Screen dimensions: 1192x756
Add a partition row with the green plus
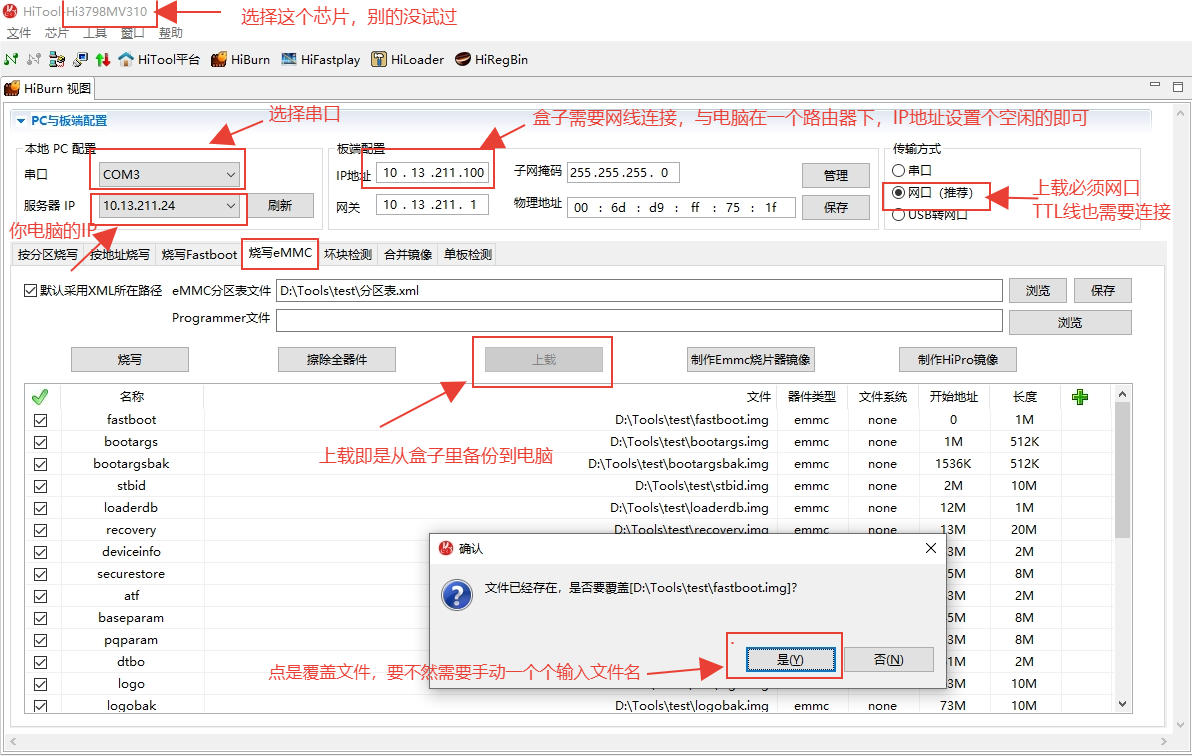point(1079,397)
